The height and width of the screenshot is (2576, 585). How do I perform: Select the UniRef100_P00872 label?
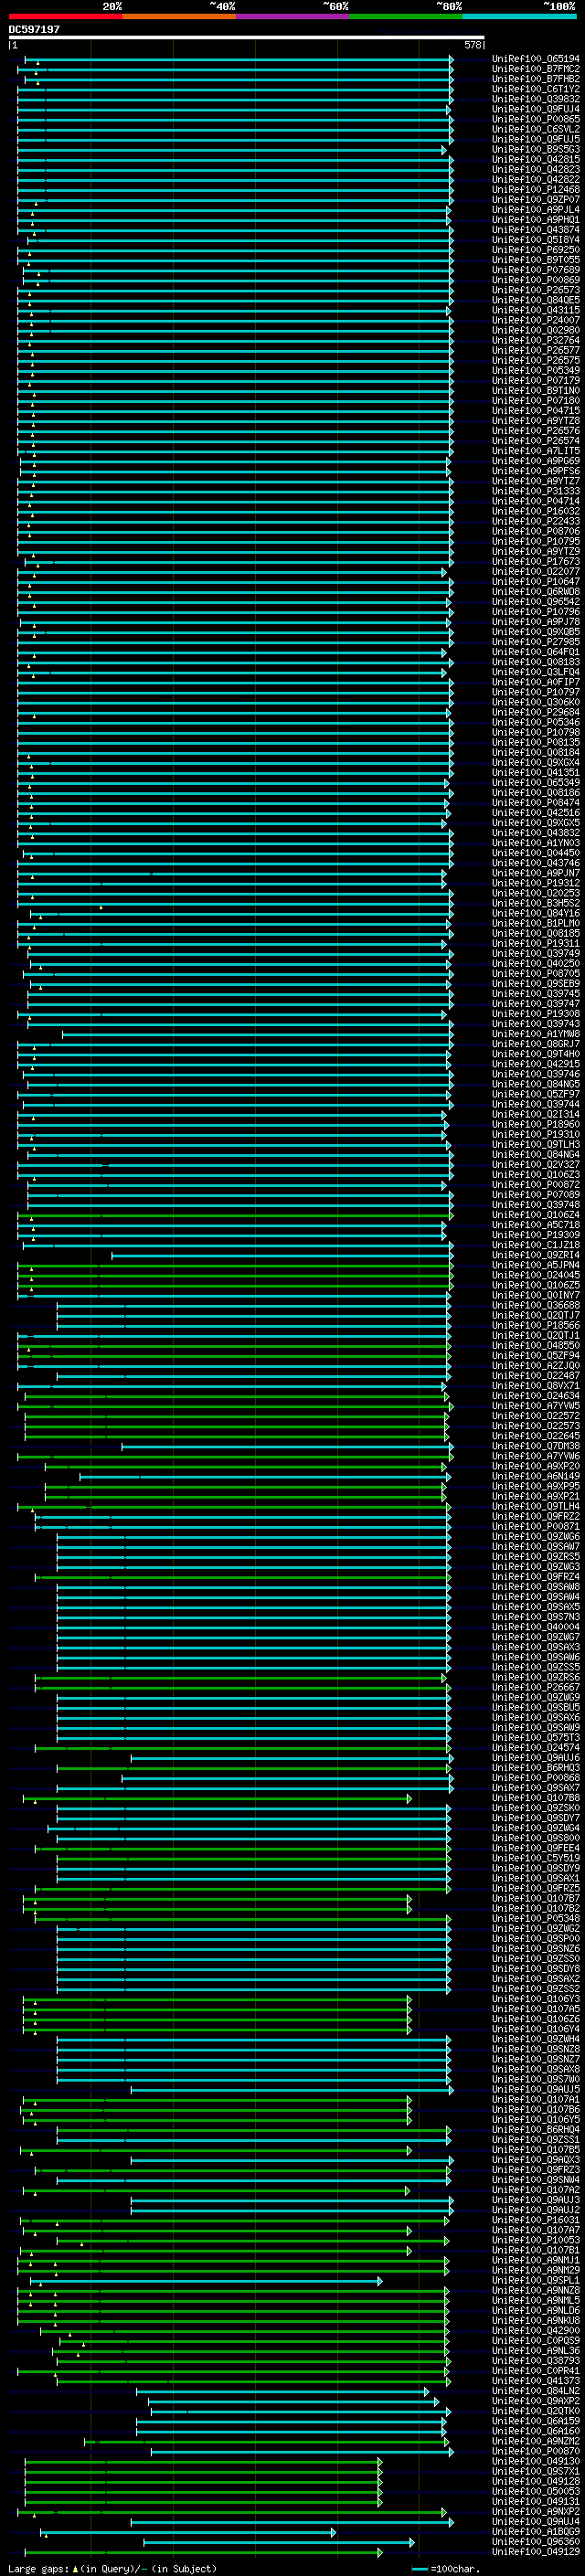pos(536,1184)
